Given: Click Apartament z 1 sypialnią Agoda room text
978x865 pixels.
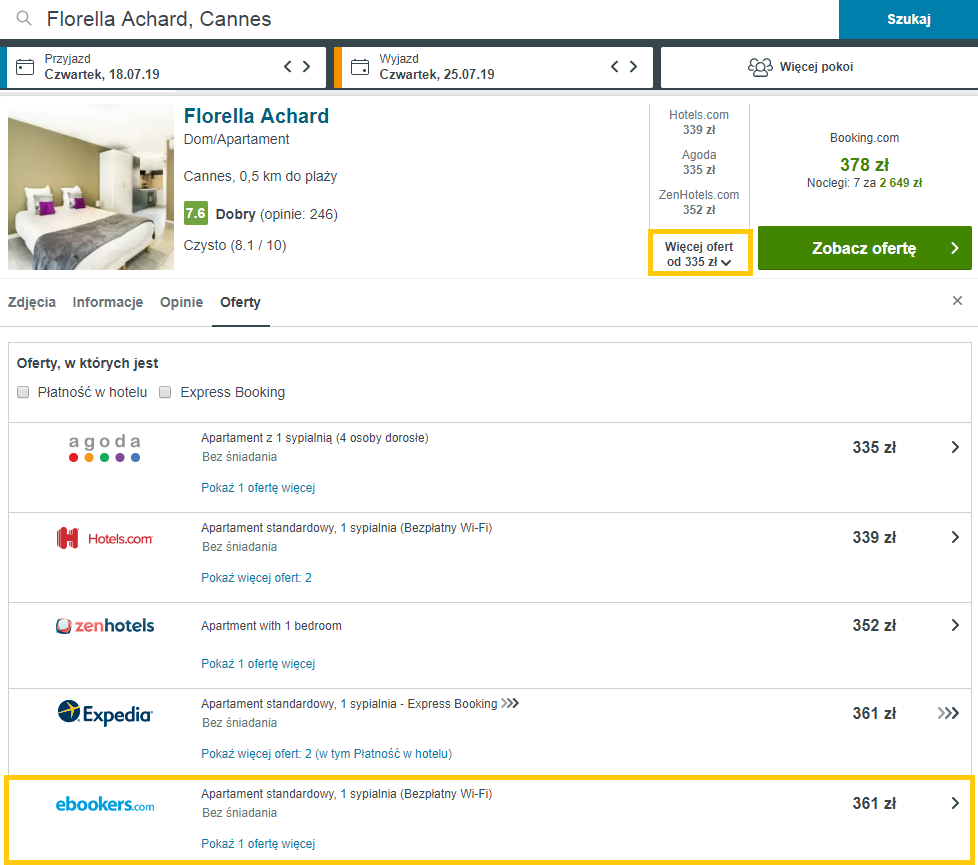Looking at the screenshot, I should pos(315,438).
